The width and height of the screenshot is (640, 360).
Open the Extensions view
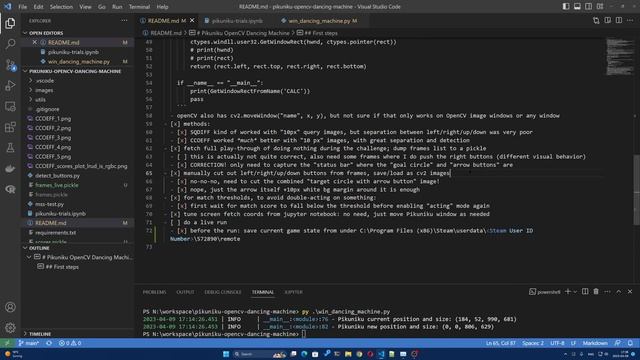10,127
